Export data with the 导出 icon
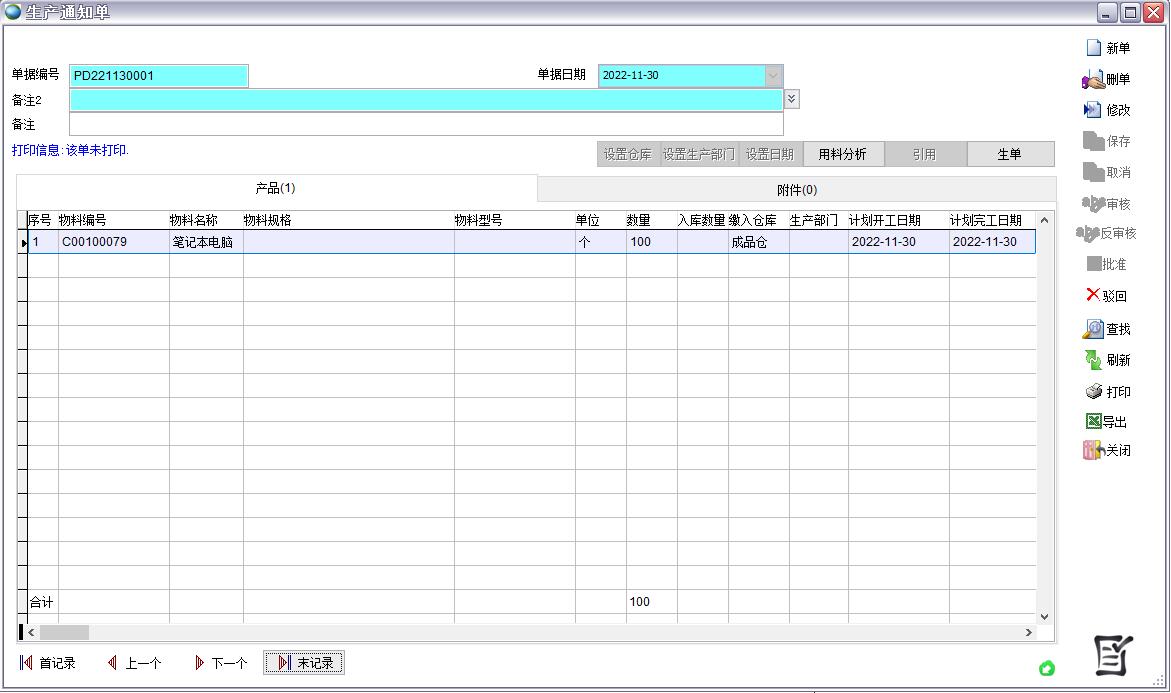This screenshot has width=1171, height=693. pos(1093,422)
